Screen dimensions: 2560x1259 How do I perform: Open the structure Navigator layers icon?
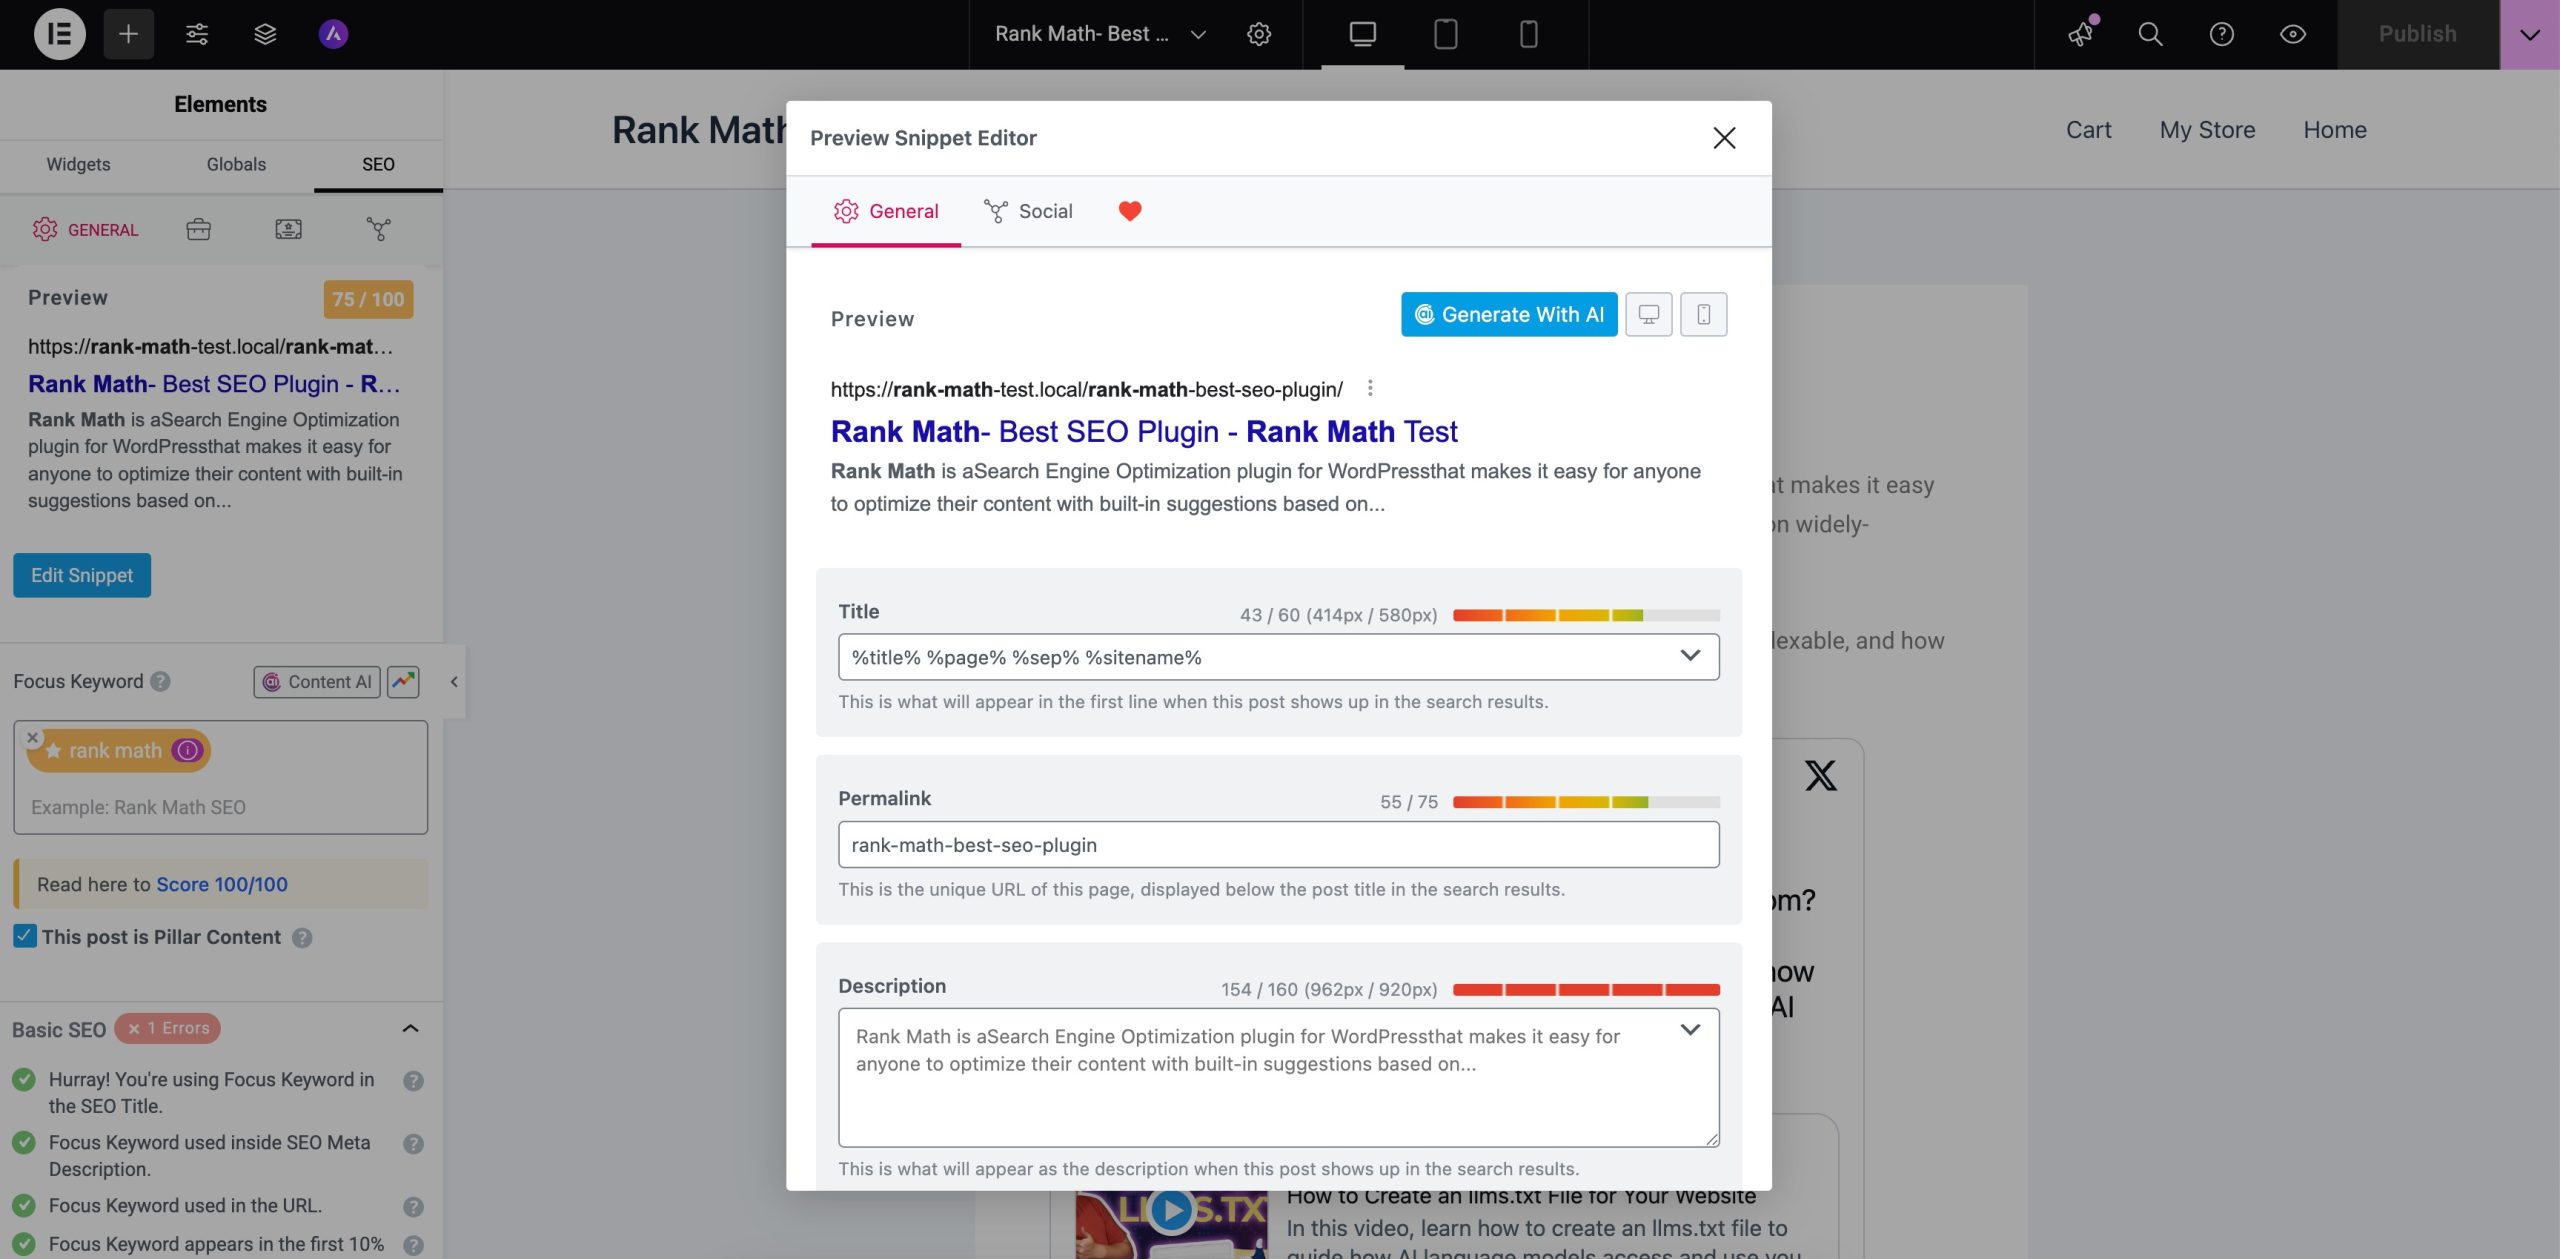(x=264, y=34)
